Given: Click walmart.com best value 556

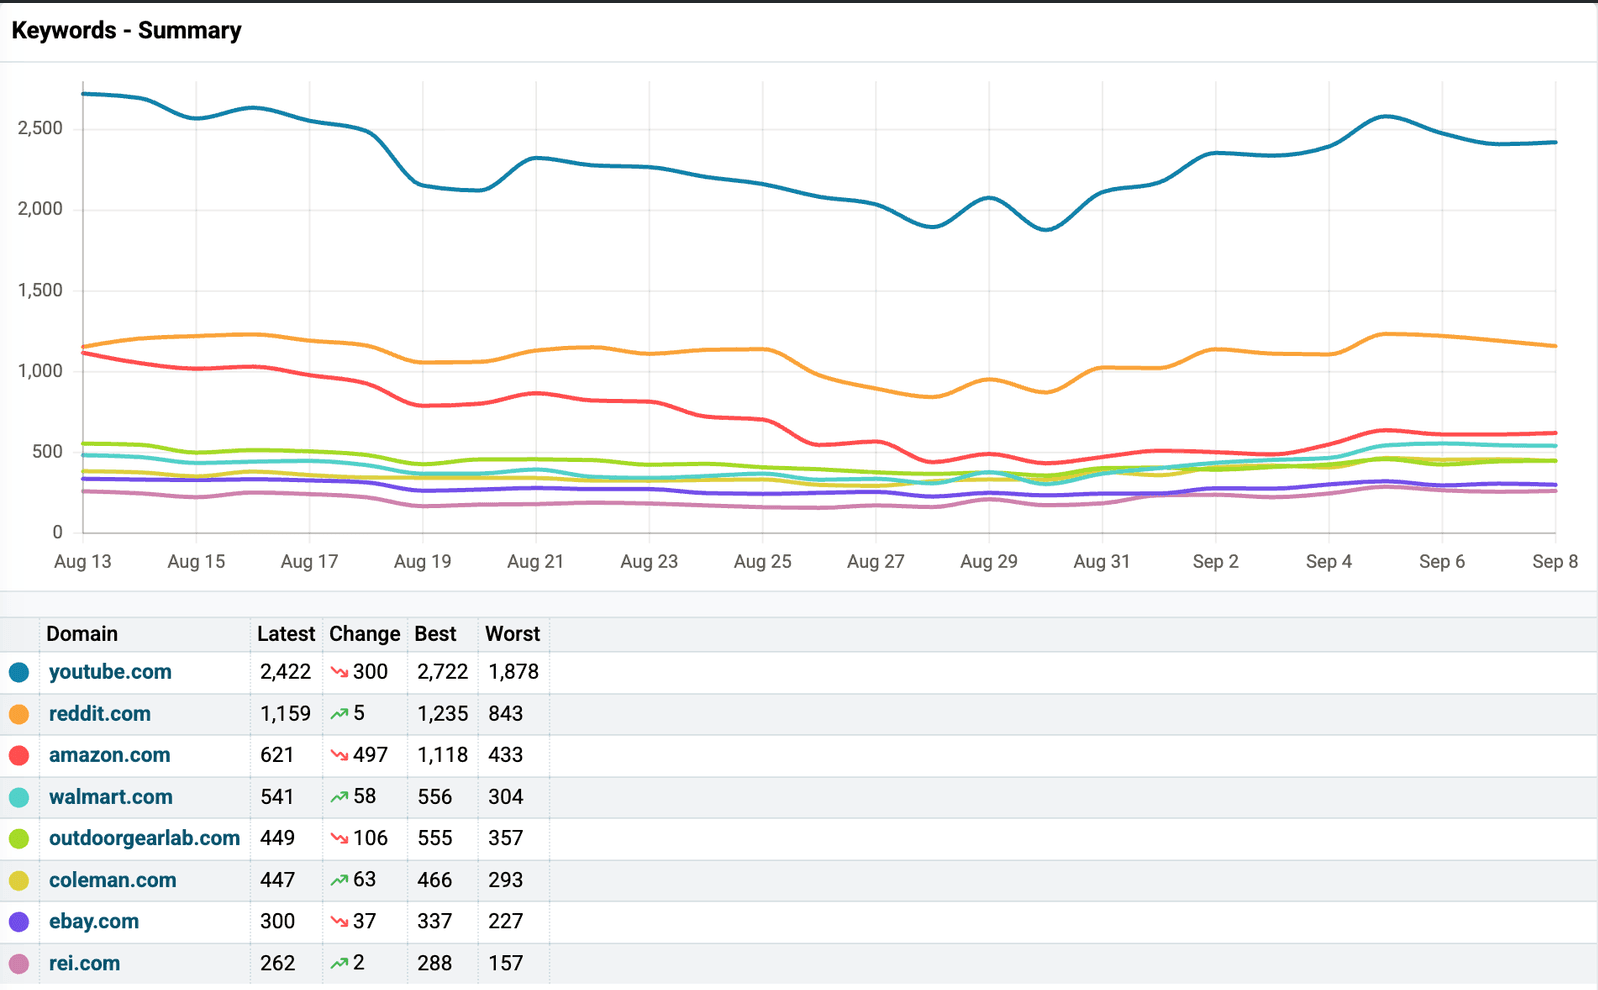Looking at the screenshot, I should tap(435, 797).
